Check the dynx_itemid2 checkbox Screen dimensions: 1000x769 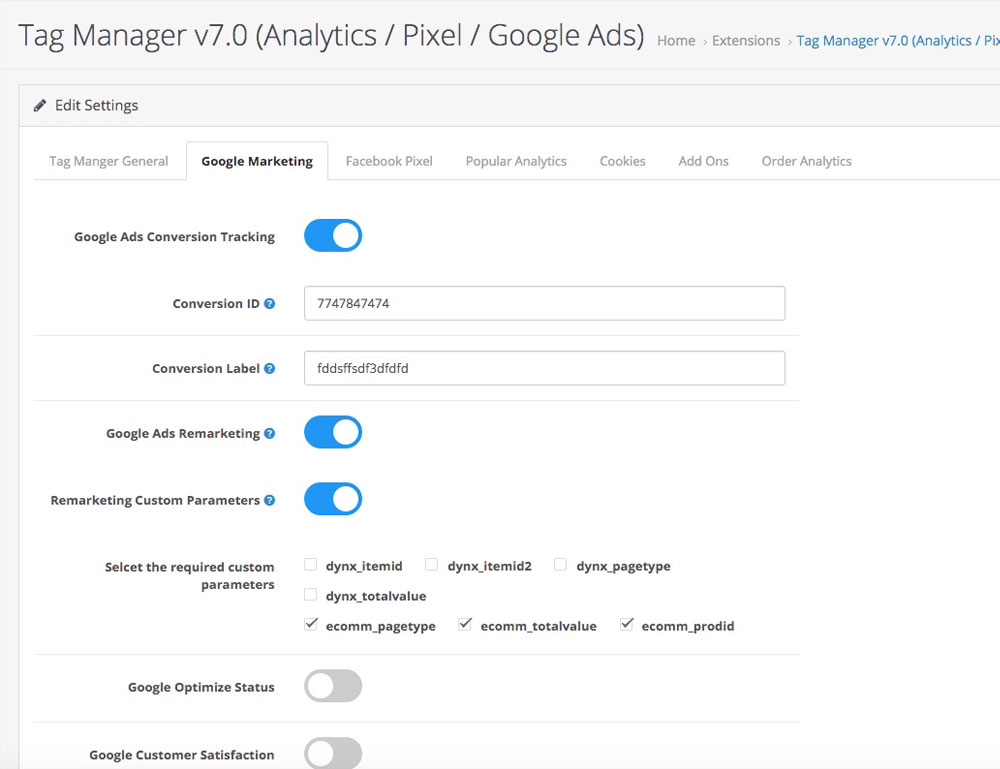432,564
